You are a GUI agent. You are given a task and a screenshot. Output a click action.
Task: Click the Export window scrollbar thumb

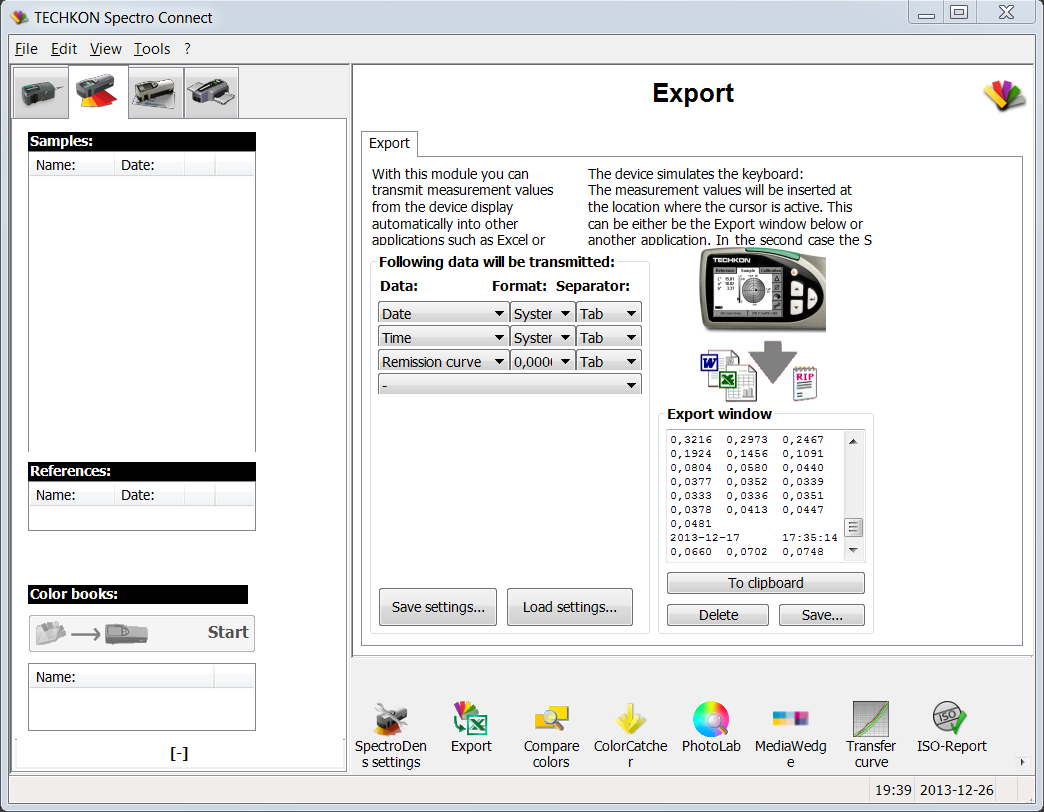(854, 528)
